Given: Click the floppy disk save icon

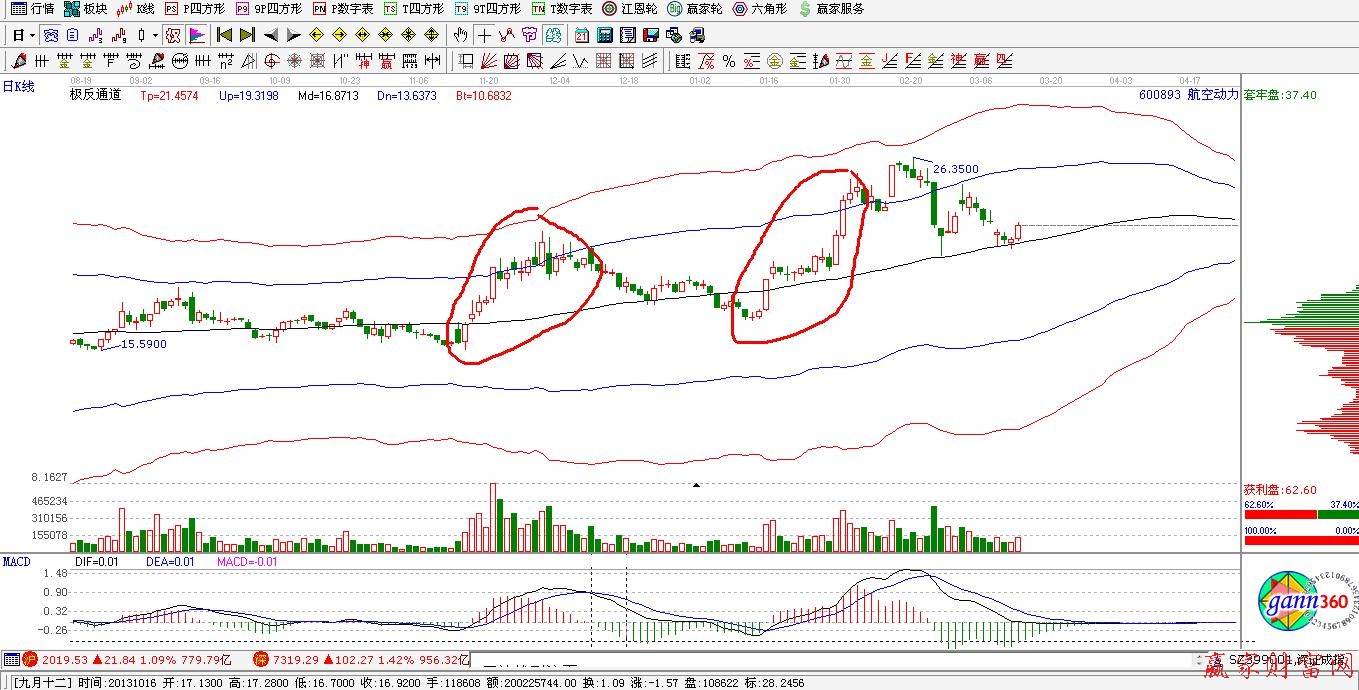Looking at the screenshot, I should [x=651, y=35].
